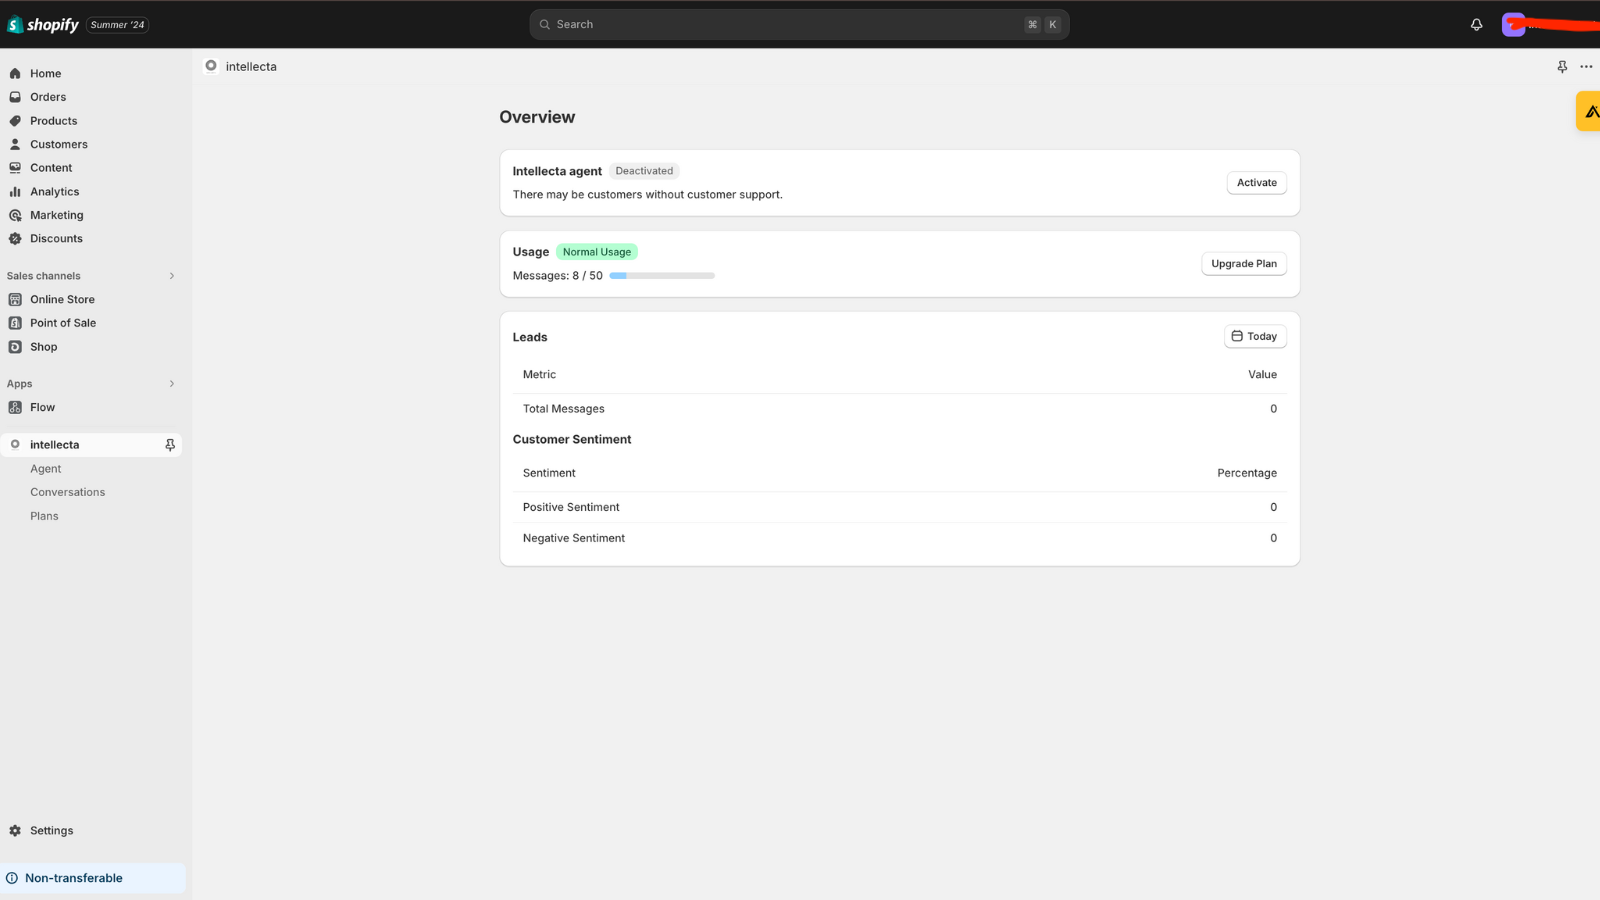1600x900 pixels.
Task: Click the Customers person icon
Action: [x=15, y=144]
